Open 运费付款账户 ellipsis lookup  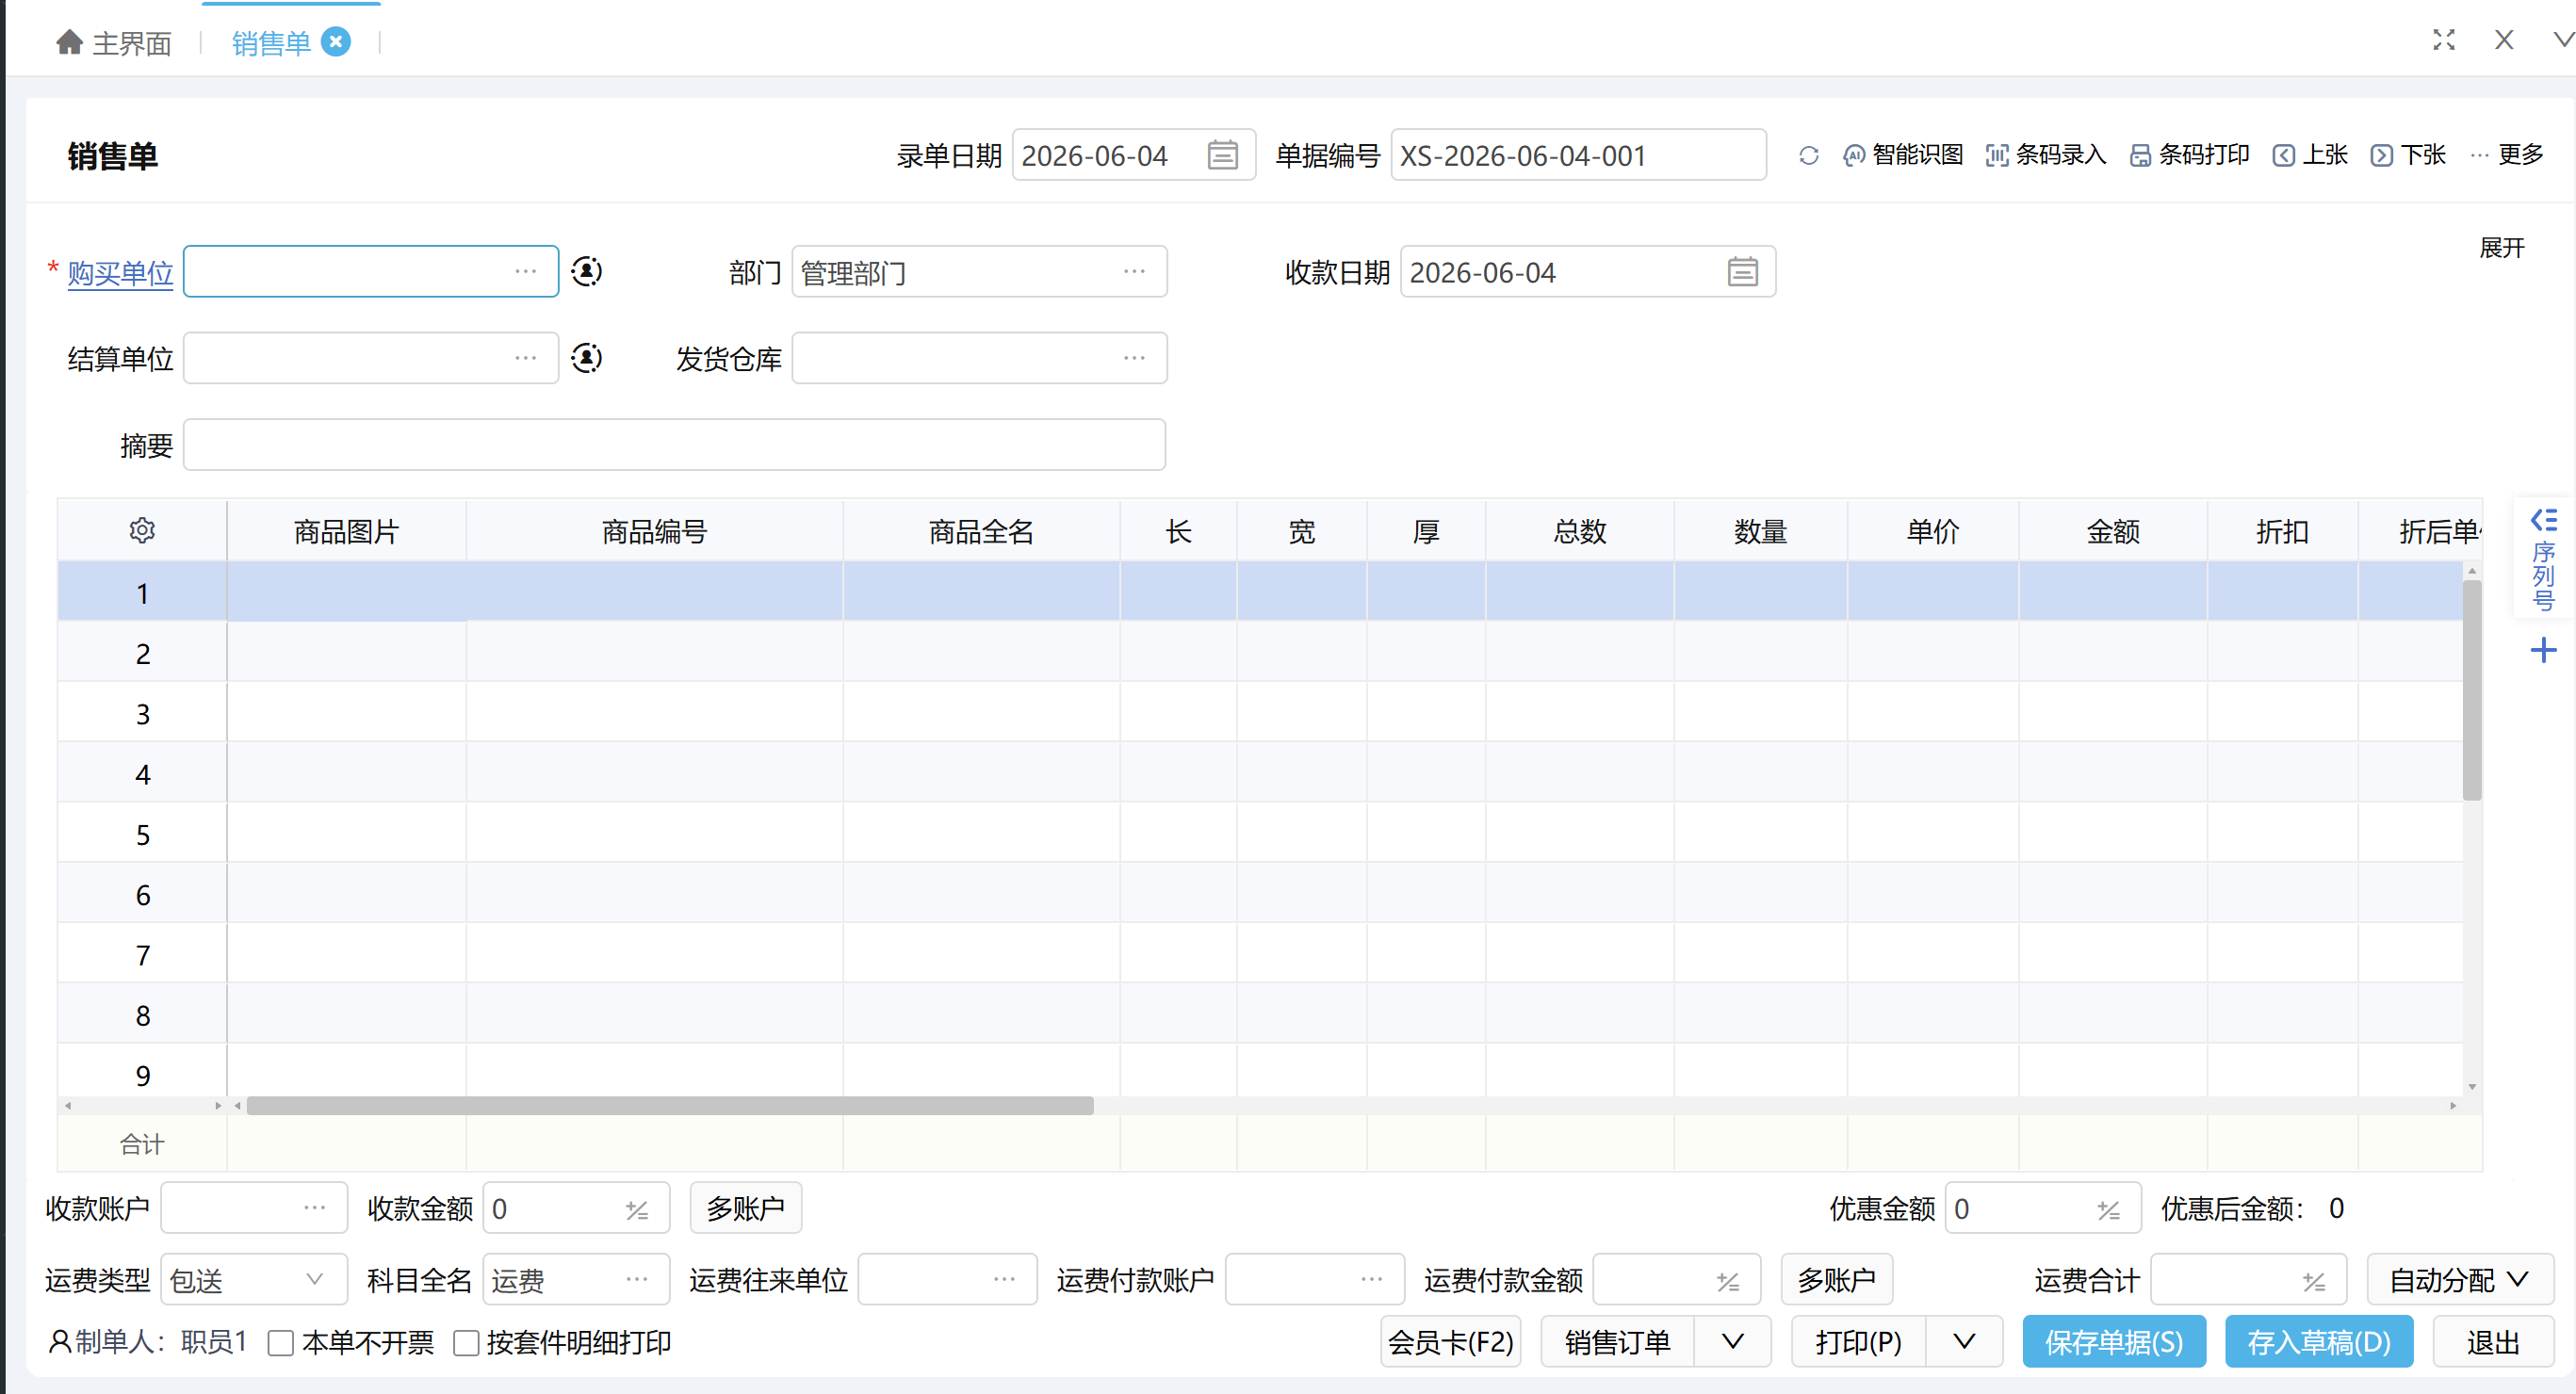tap(1372, 1280)
